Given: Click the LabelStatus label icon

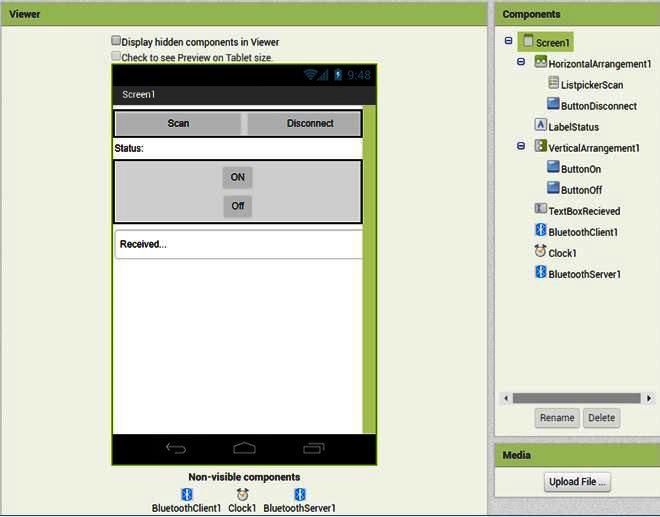Looking at the screenshot, I should (x=540, y=125).
